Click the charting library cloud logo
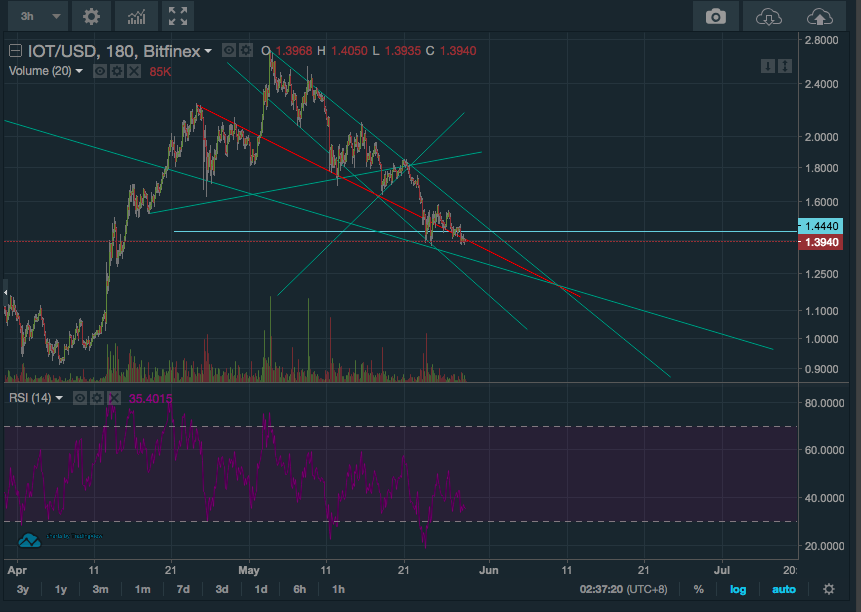The height and width of the screenshot is (612, 861). tap(29, 540)
